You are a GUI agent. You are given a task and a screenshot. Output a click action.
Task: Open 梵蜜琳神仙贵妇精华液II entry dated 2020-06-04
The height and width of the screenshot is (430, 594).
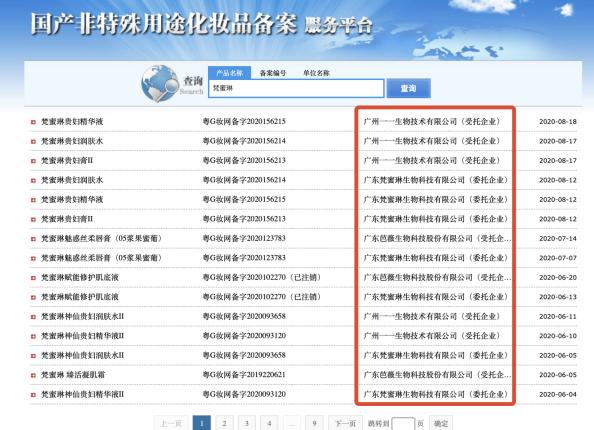(83, 394)
